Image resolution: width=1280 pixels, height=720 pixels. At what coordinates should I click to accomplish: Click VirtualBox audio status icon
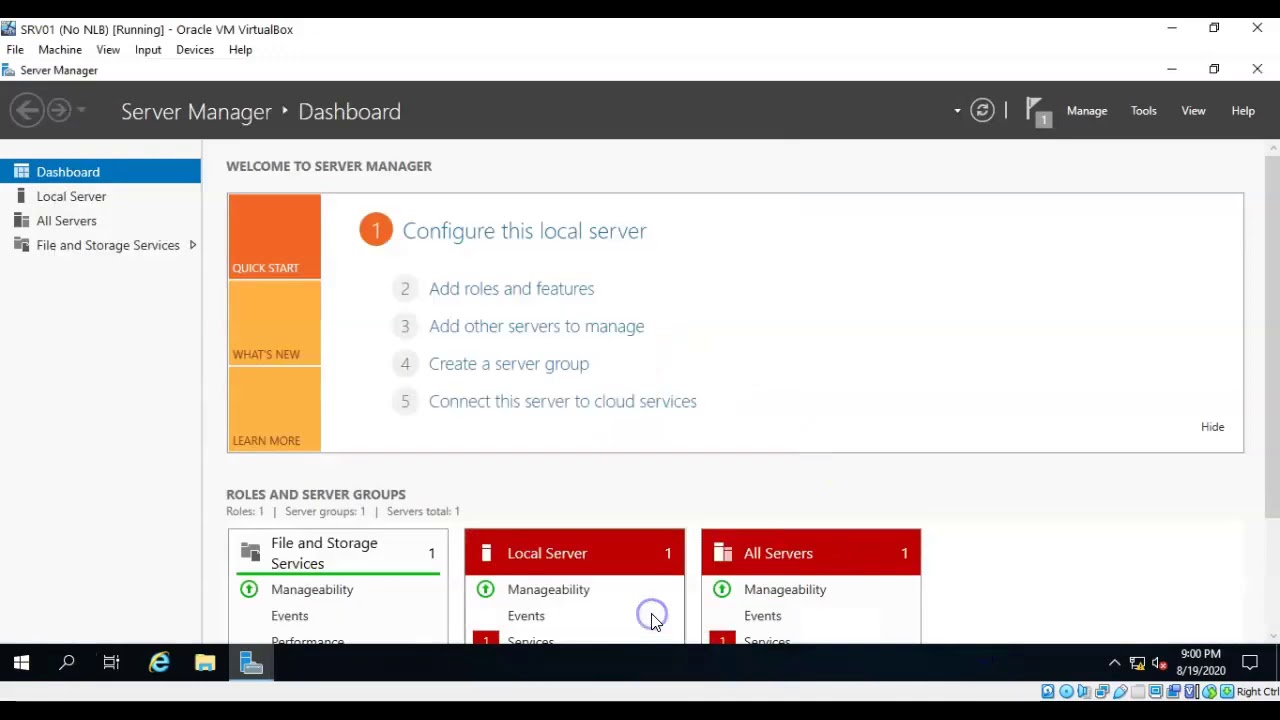[1083, 692]
